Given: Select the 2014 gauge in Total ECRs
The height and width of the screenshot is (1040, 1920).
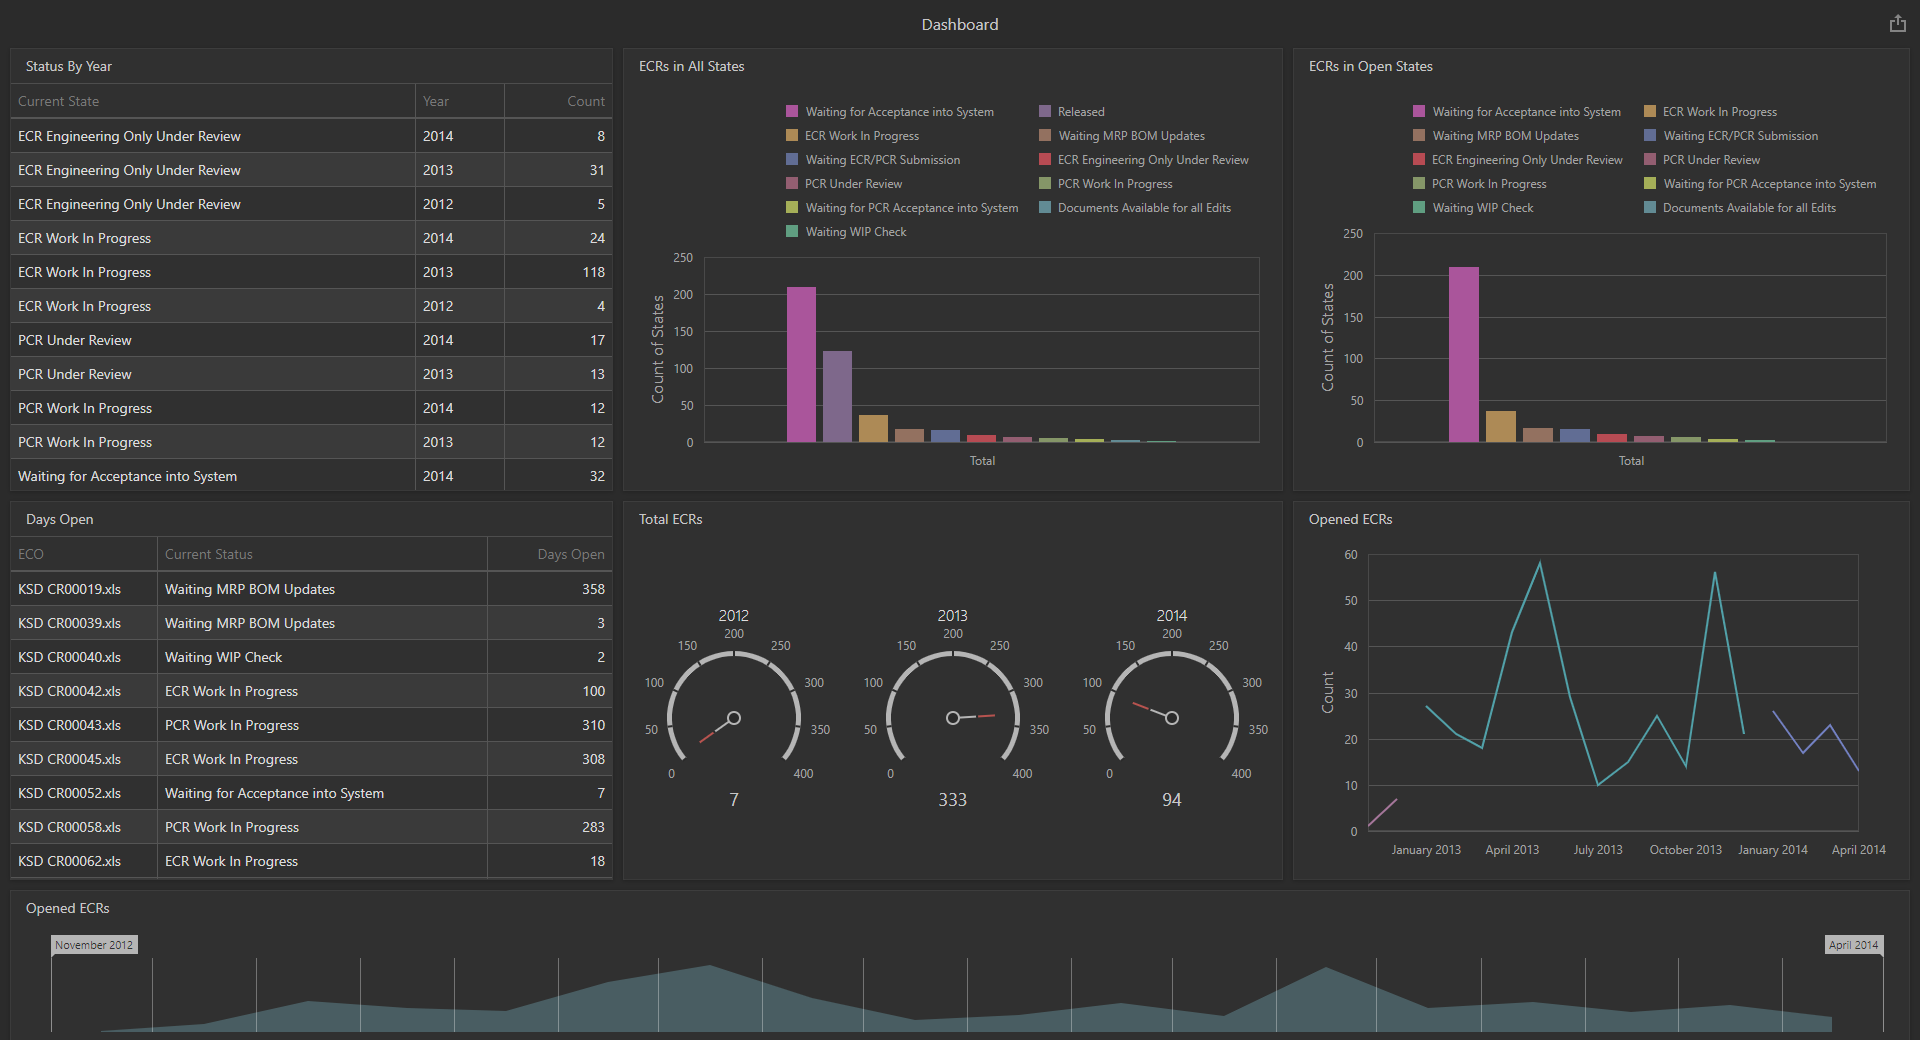Looking at the screenshot, I should click(1171, 707).
